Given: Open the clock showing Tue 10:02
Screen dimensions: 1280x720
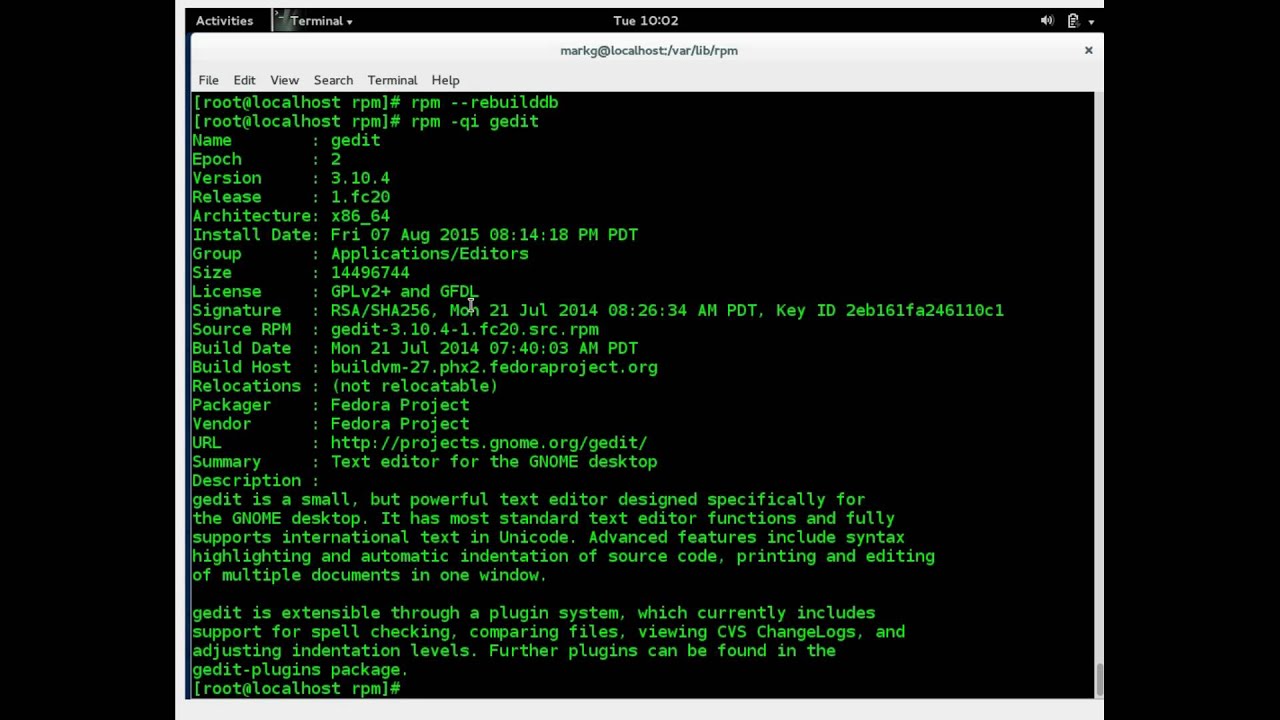Looking at the screenshot, I should 645,20.
